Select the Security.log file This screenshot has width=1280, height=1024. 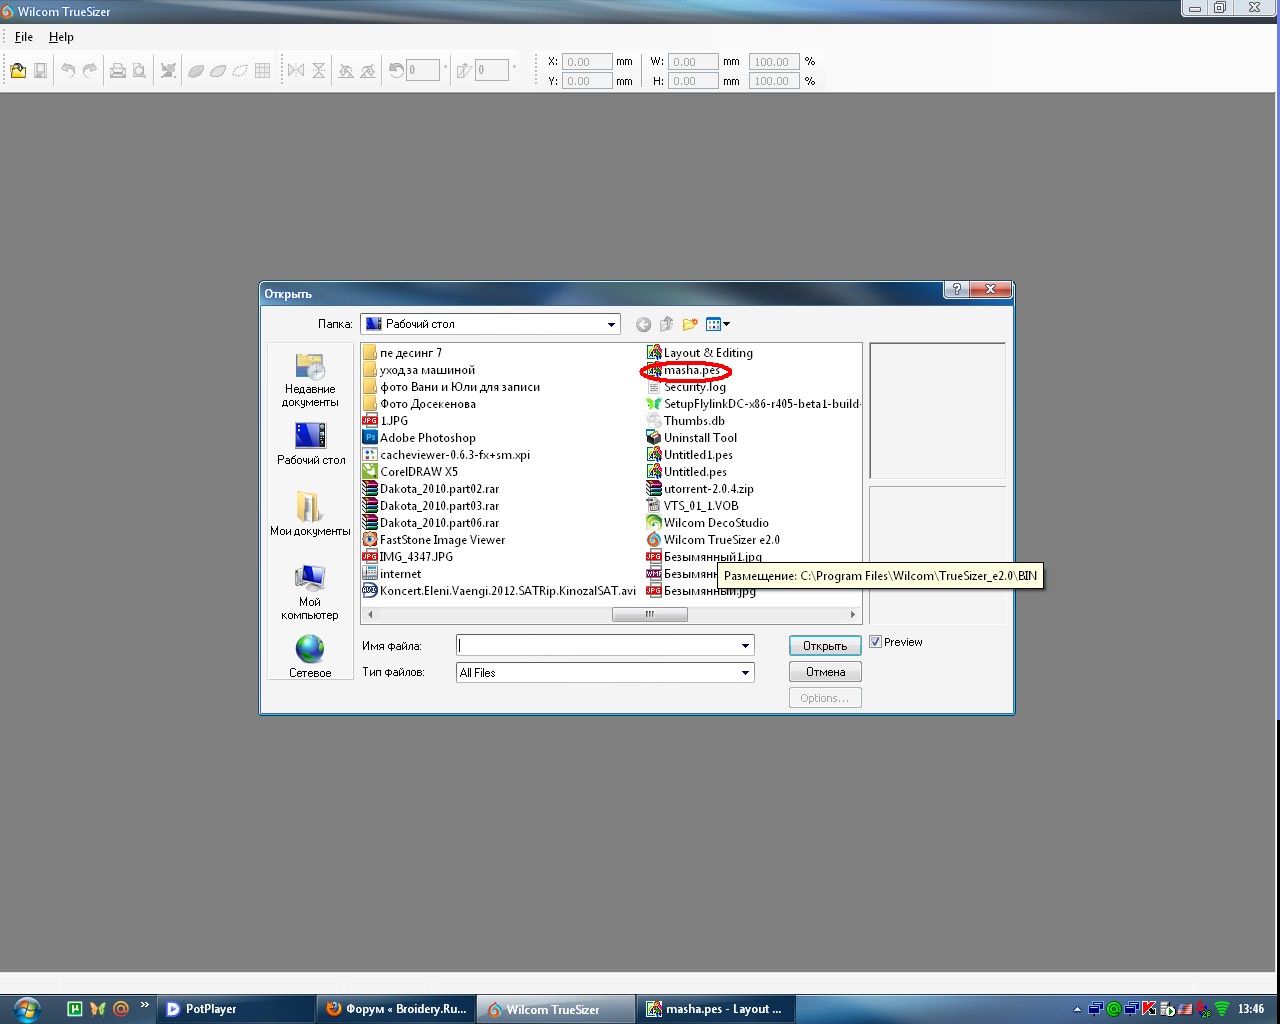[687, 387]
